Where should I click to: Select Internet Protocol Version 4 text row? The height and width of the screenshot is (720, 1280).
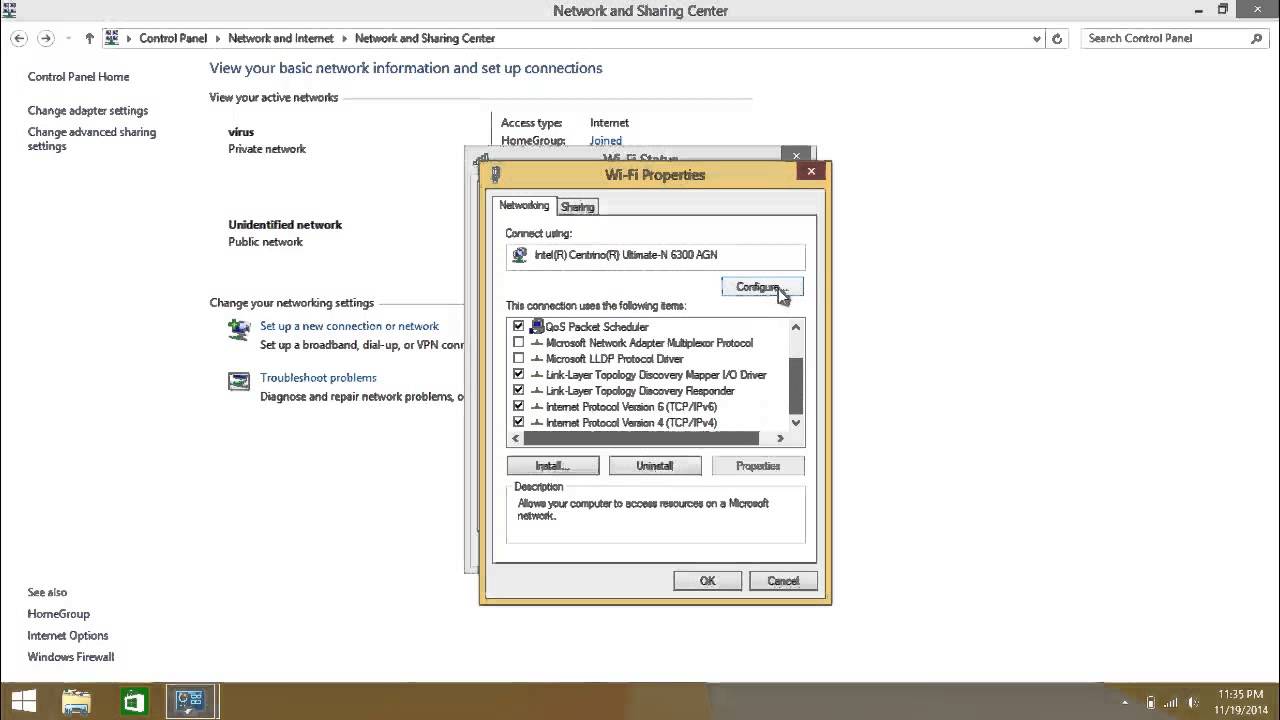pos(631,423)
